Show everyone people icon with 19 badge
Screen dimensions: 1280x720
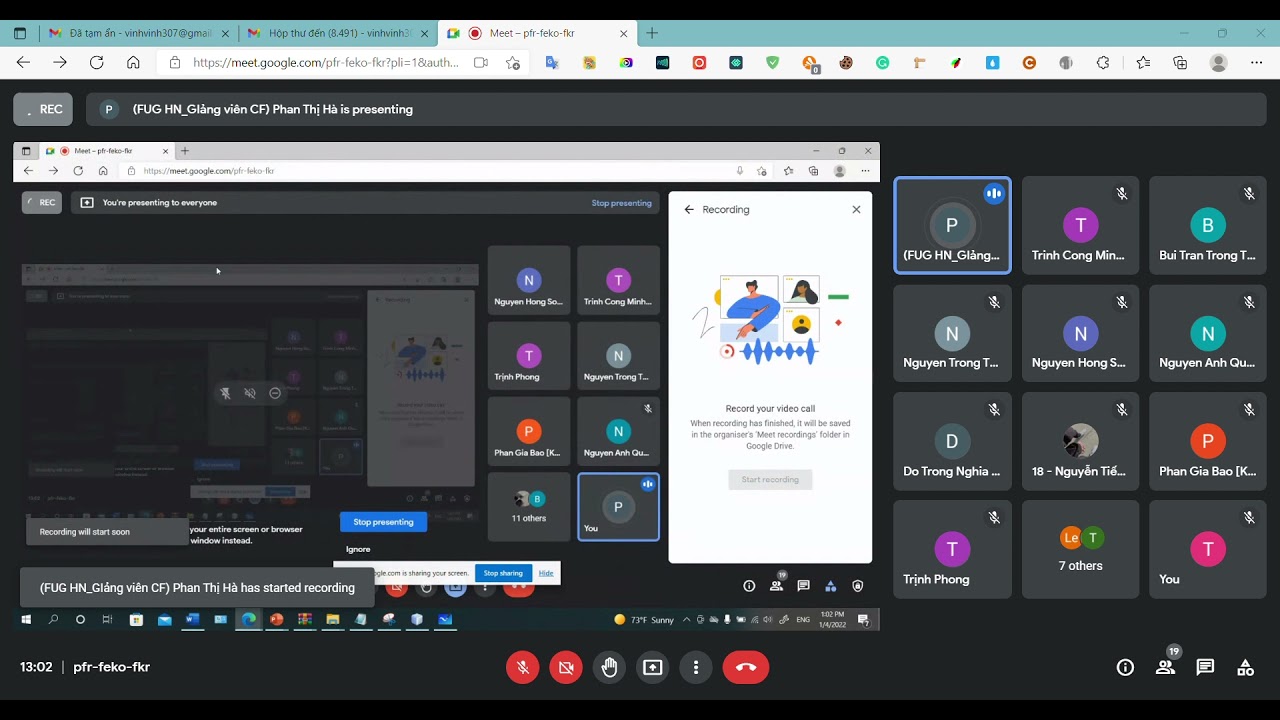click(1165, 667)
